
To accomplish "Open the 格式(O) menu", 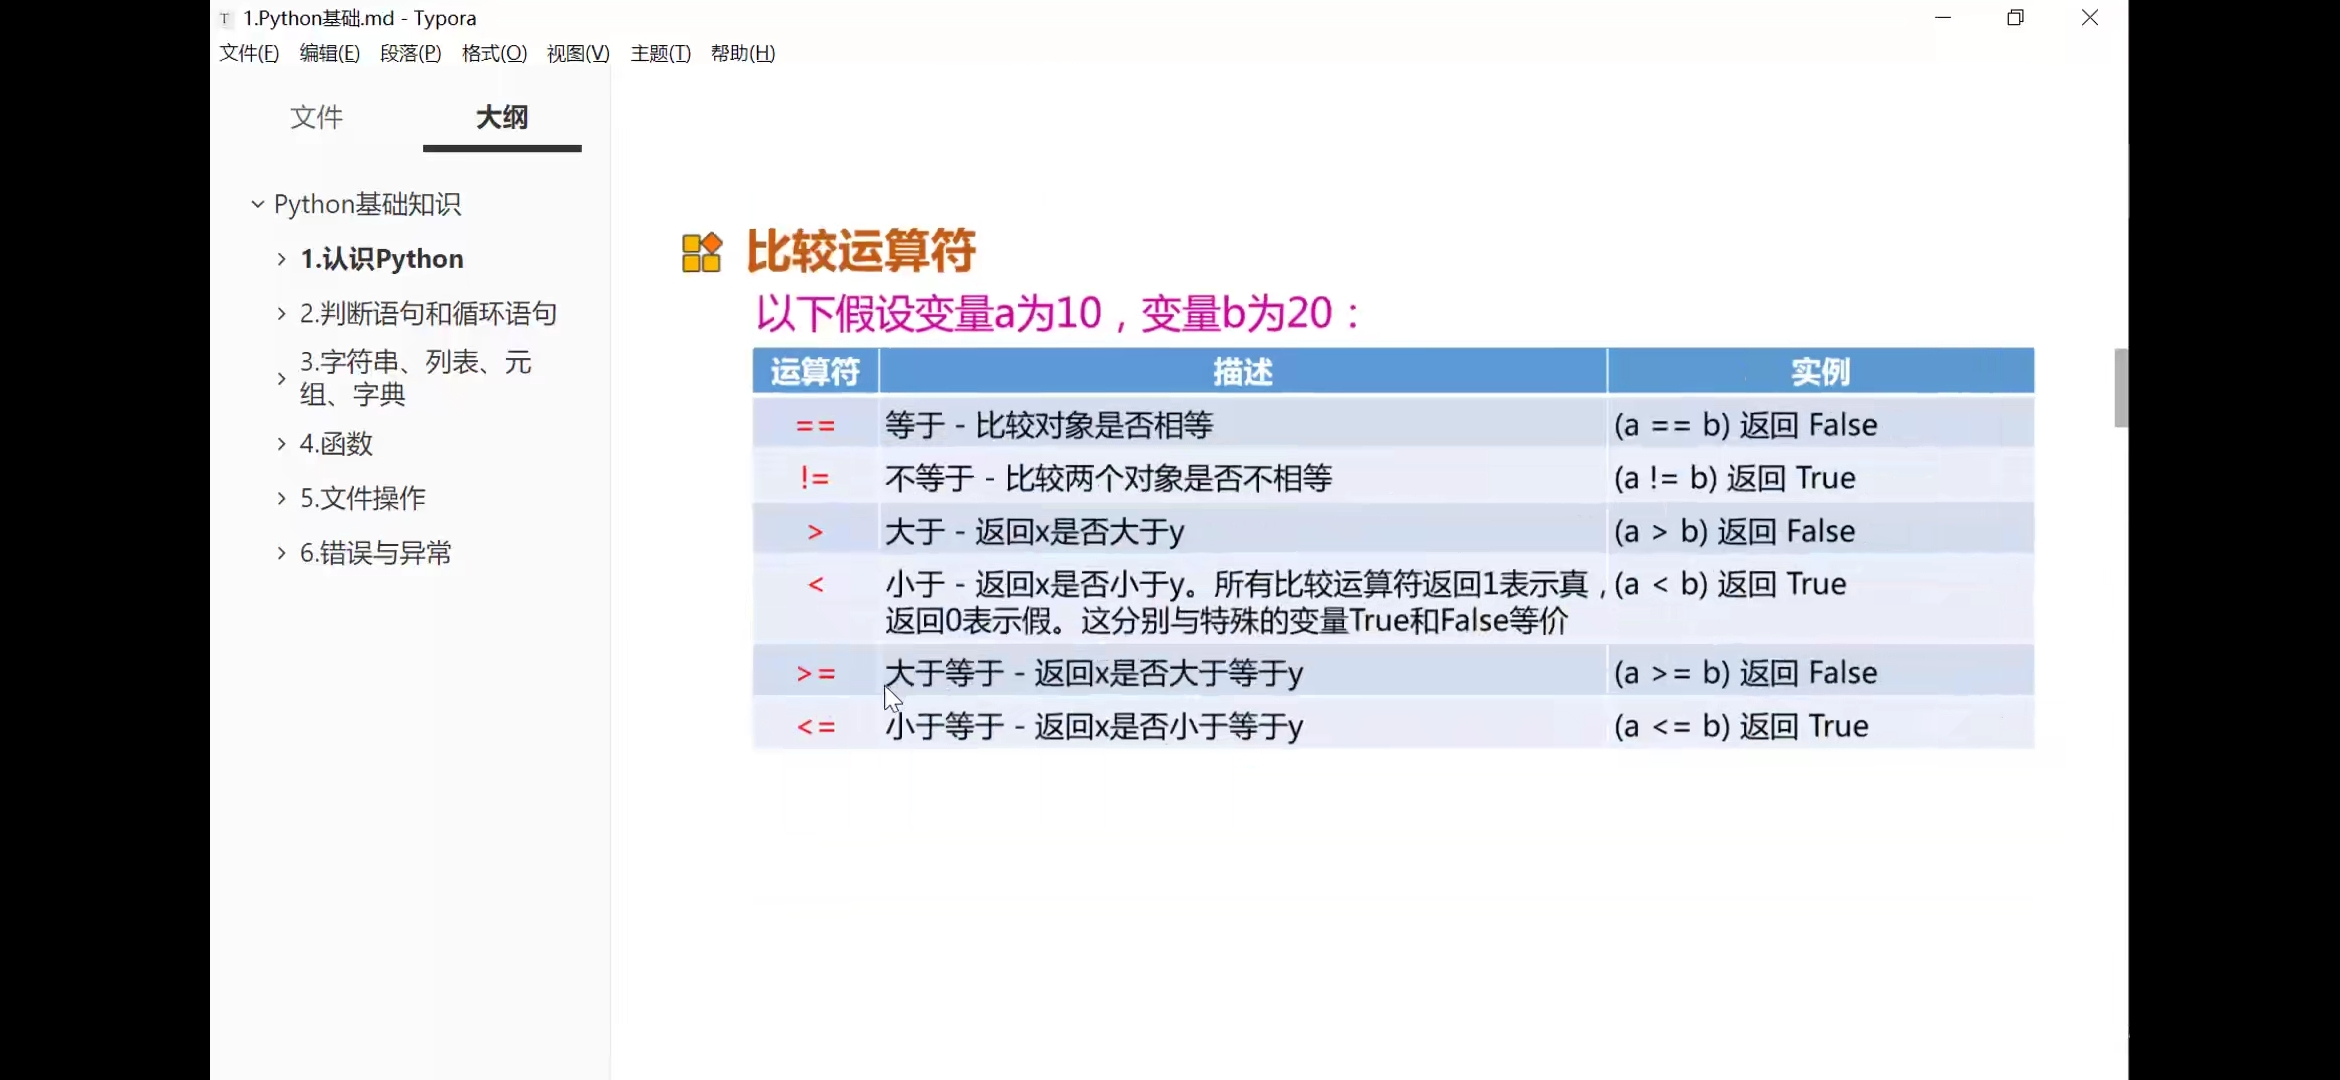I will tap(494, 53).
